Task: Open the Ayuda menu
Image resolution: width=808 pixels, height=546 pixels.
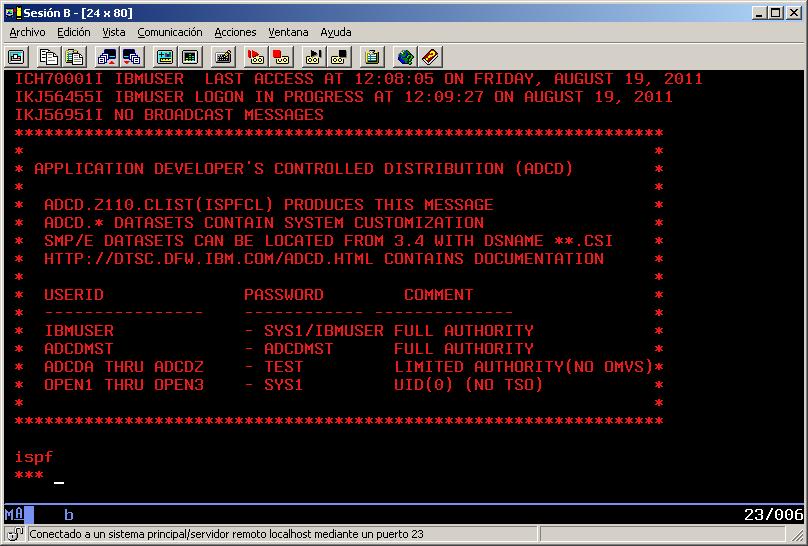Action: pyautogui.click(x=335, y=32)
